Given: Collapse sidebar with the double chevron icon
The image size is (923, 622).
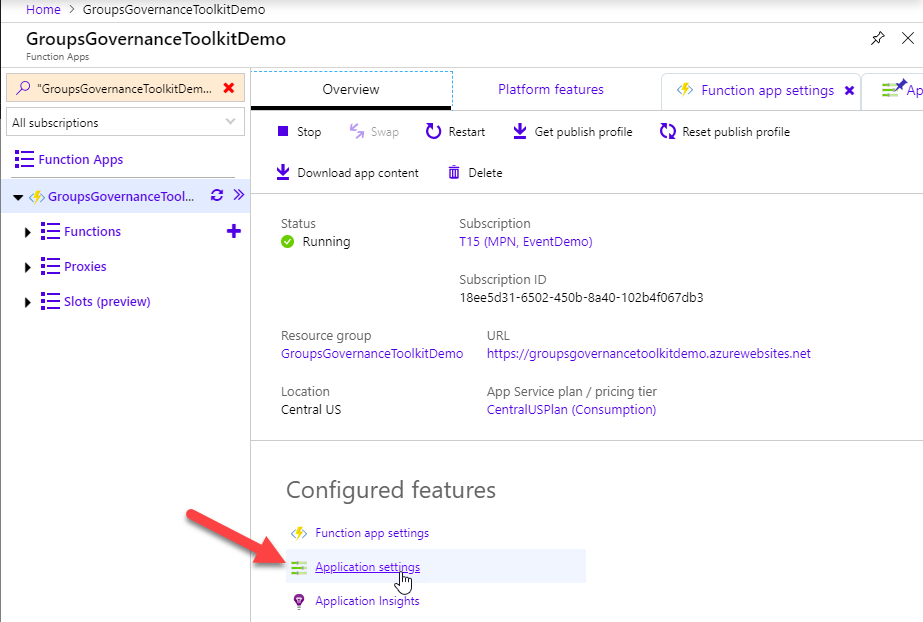Looking at the screenshot, I should click(239, 196).
